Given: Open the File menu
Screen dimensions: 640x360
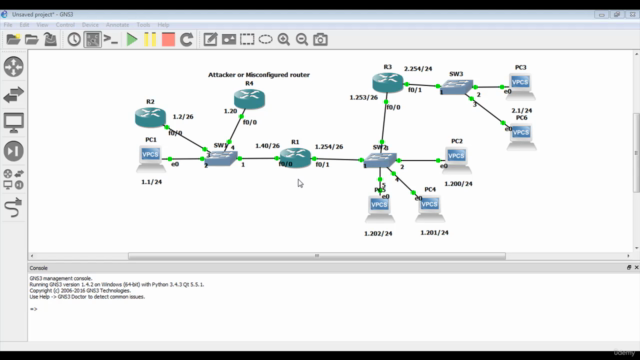Looking at the screenshot, I should coord(8,25).
